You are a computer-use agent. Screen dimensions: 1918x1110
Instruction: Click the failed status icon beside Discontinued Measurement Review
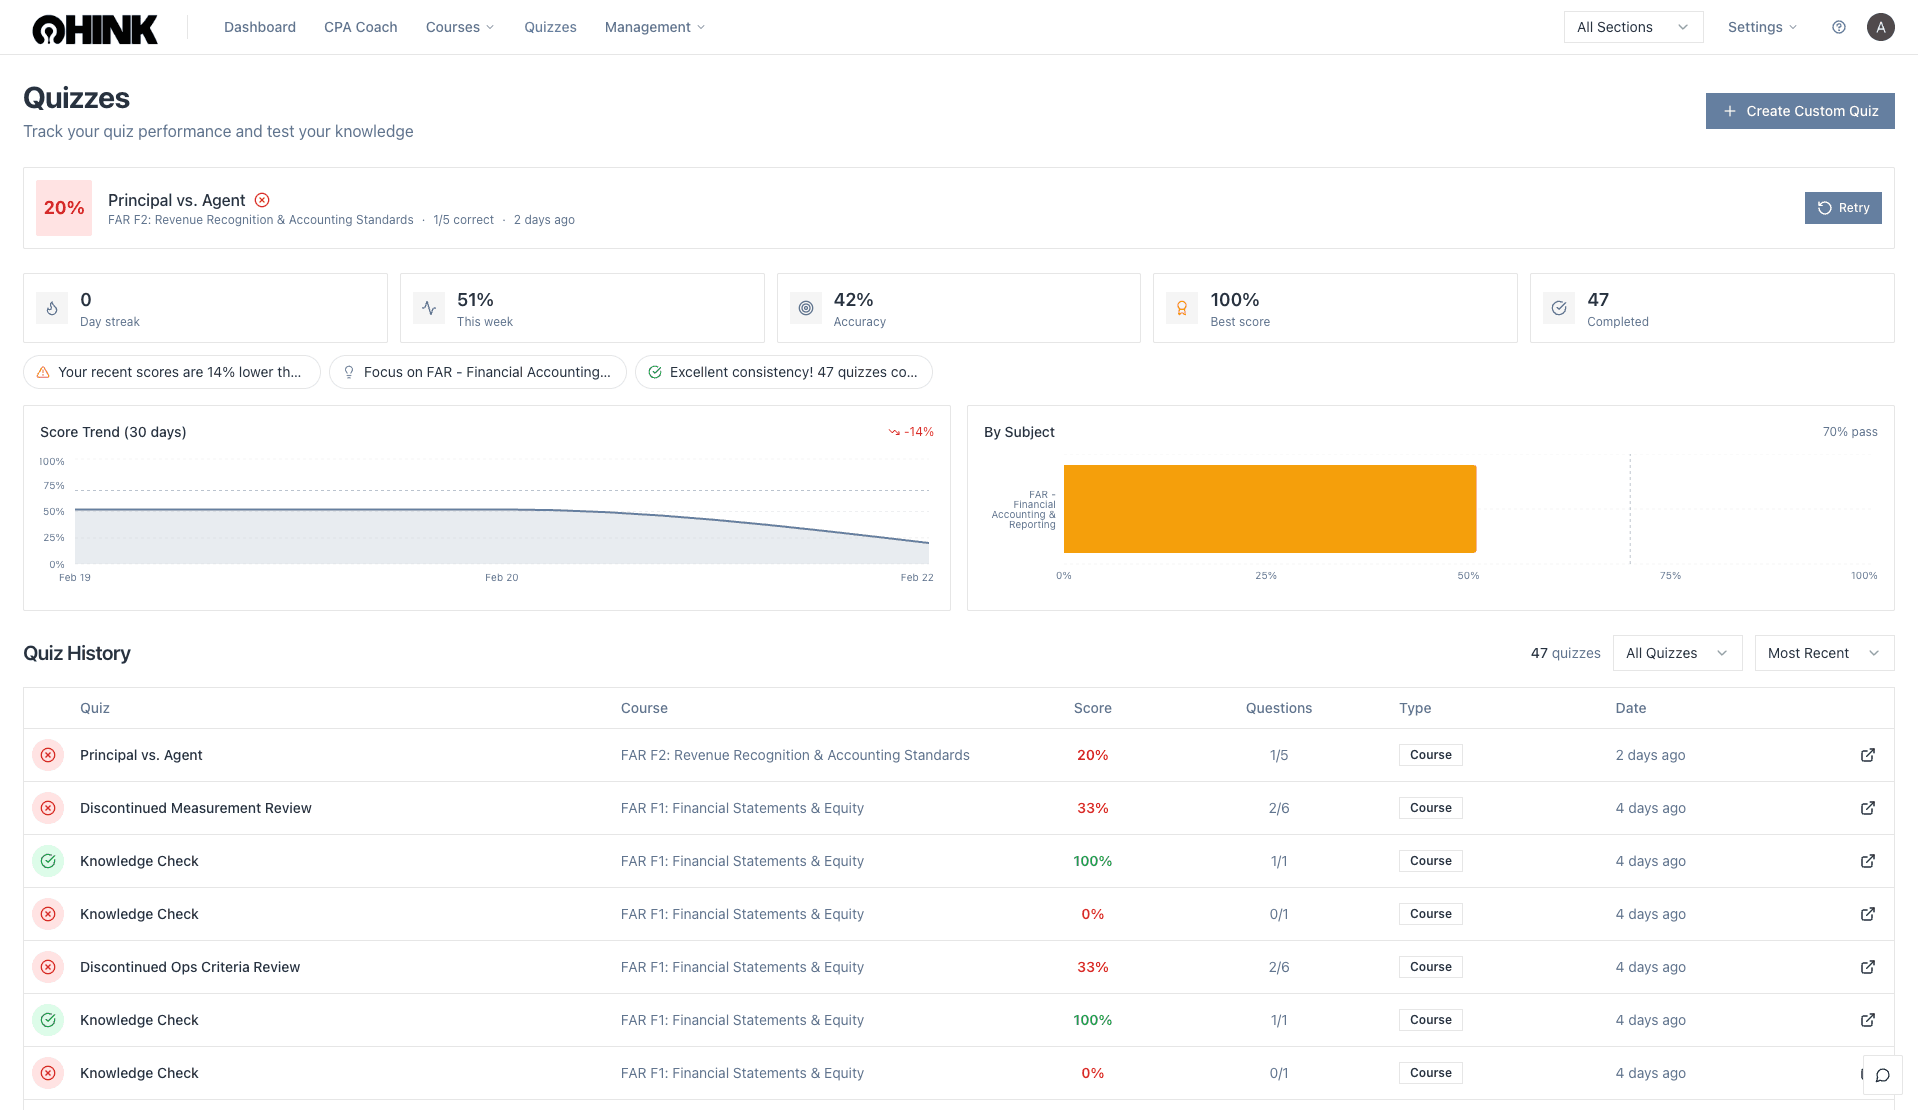[x=48, y=808]
